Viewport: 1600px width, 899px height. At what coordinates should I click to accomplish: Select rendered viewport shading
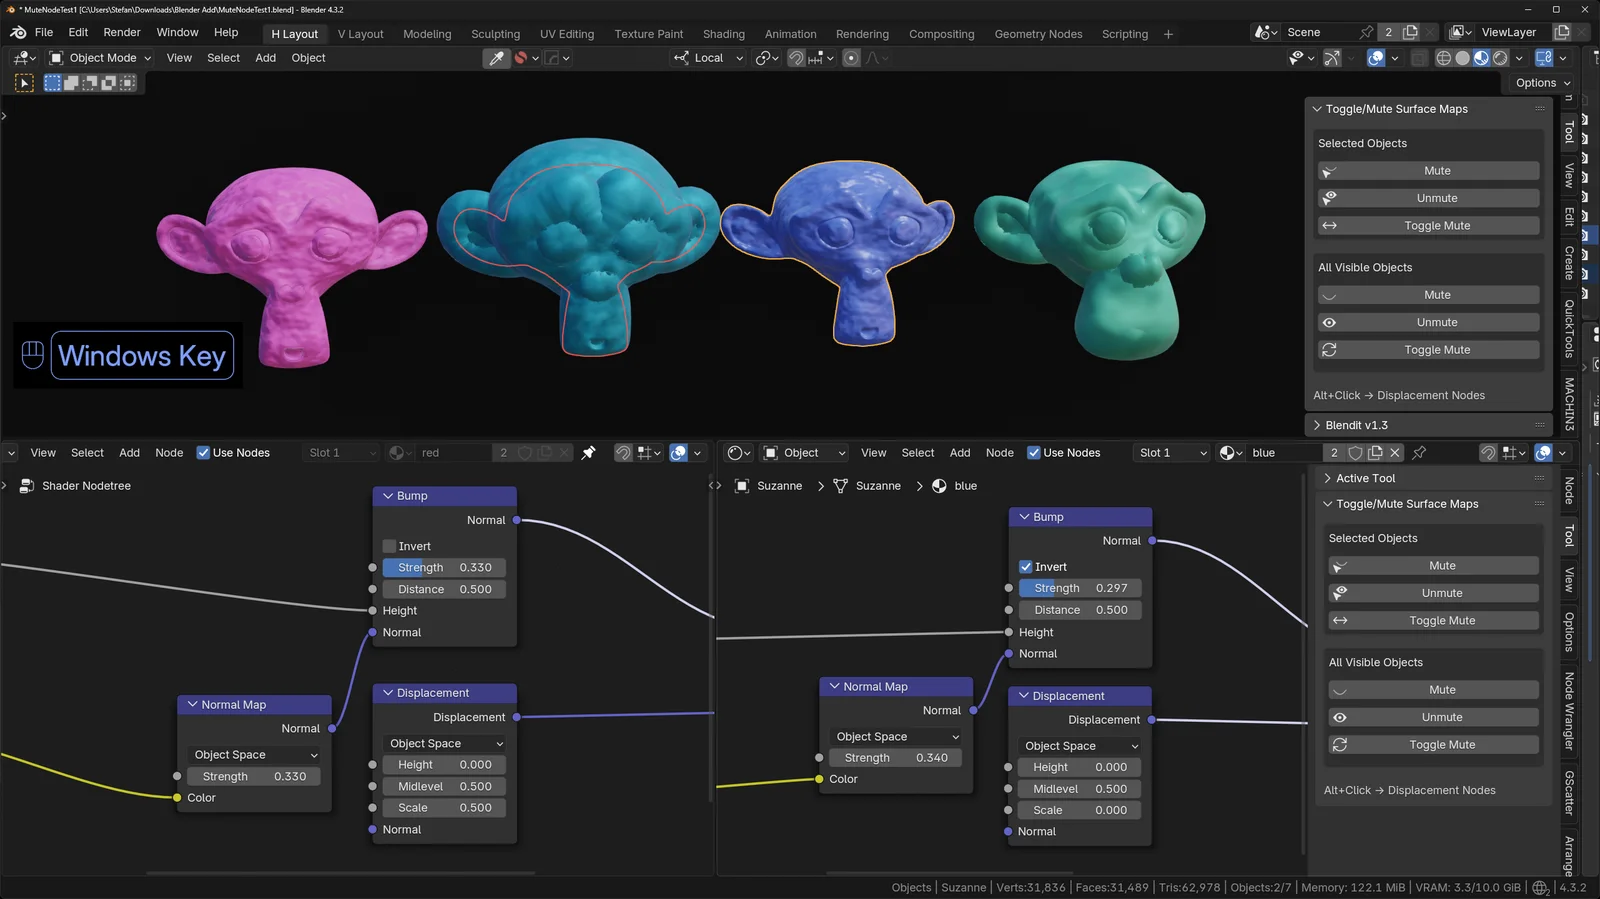click(x=1500, y=58)
